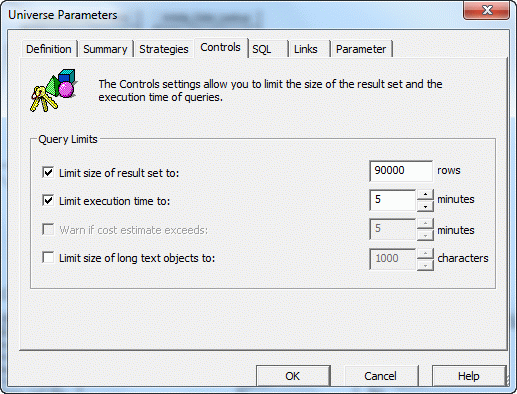Click the Cancel button
517x394 pixels.
381,376
